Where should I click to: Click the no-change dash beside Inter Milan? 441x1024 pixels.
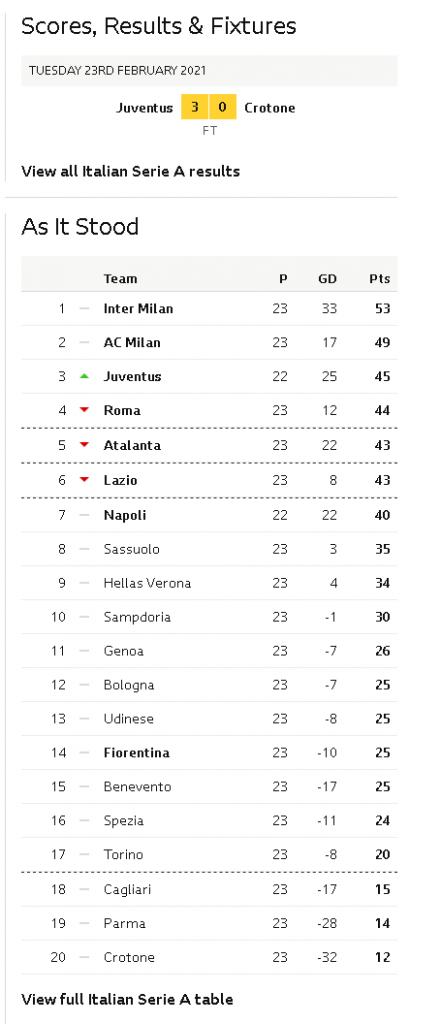(x=84, y=308)
